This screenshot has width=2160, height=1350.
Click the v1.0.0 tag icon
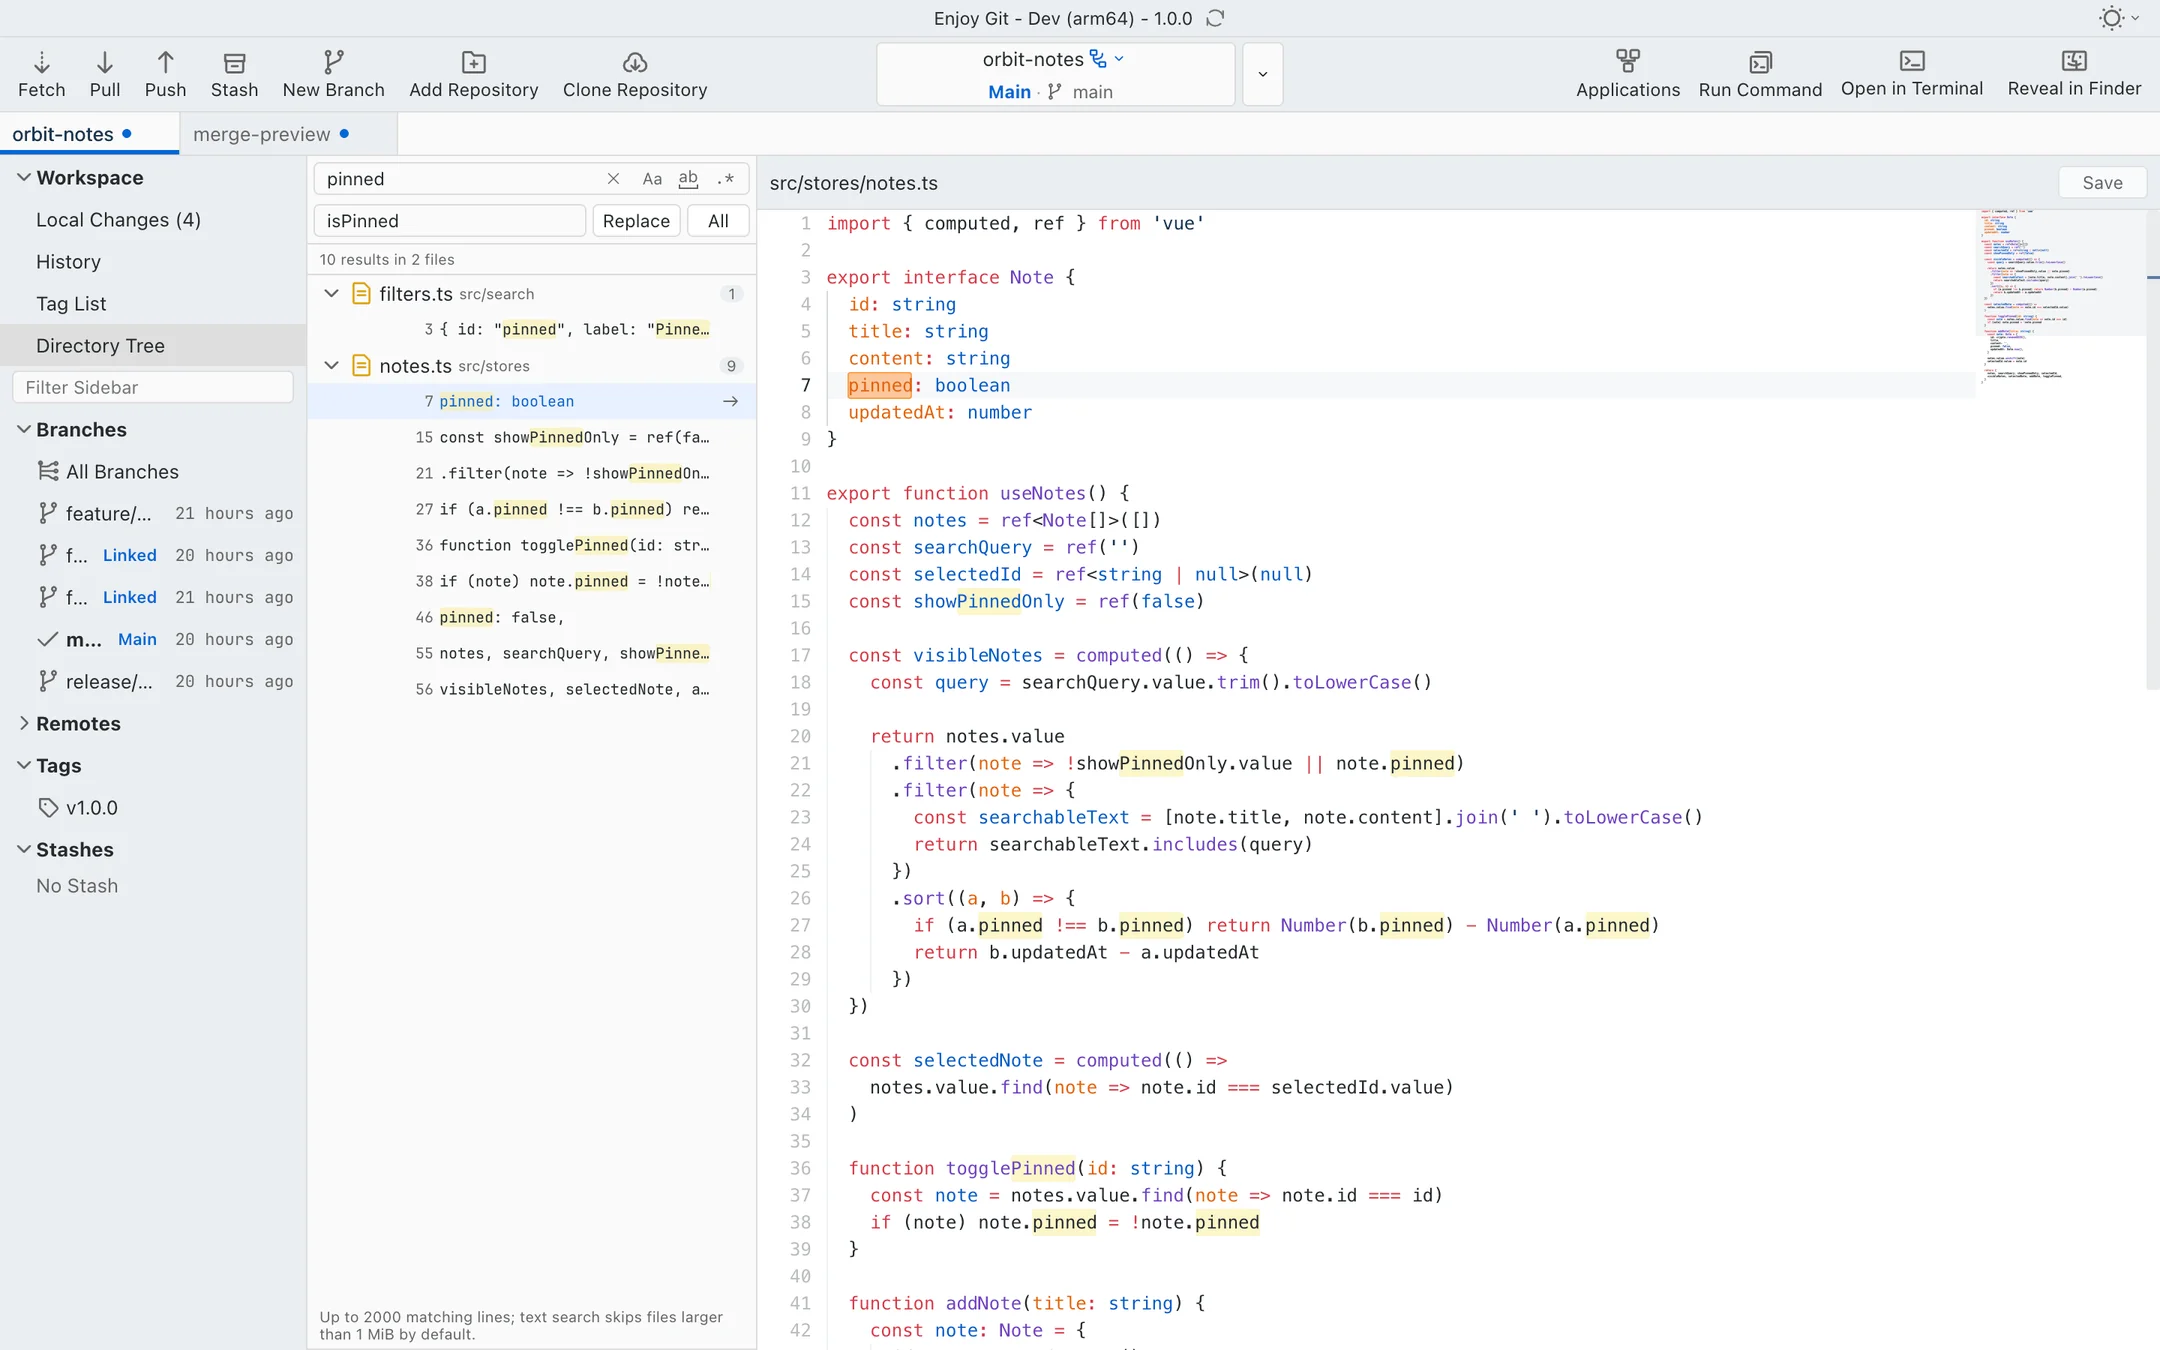pos(47,807)
